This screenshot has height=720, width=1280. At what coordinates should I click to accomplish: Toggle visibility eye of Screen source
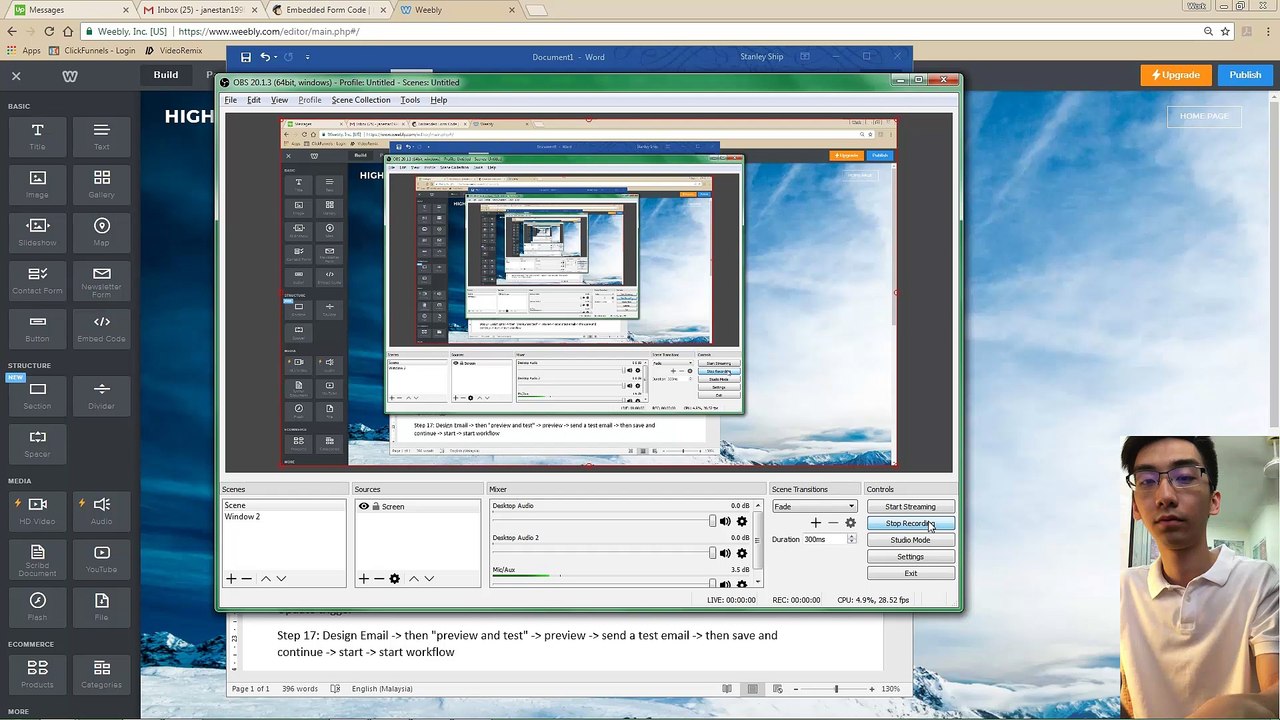(364, 506)
